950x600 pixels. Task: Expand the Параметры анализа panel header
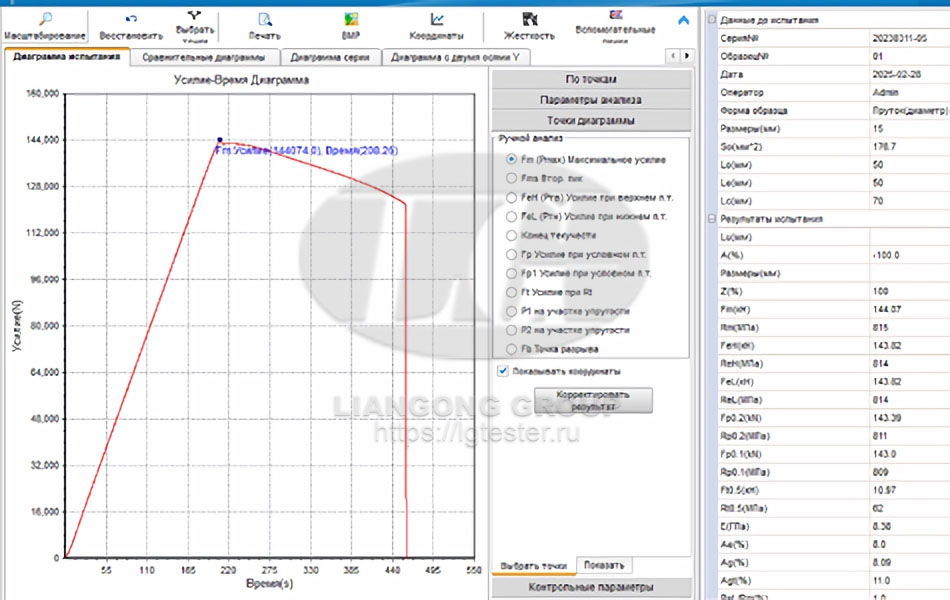click(x=591, y=100)
